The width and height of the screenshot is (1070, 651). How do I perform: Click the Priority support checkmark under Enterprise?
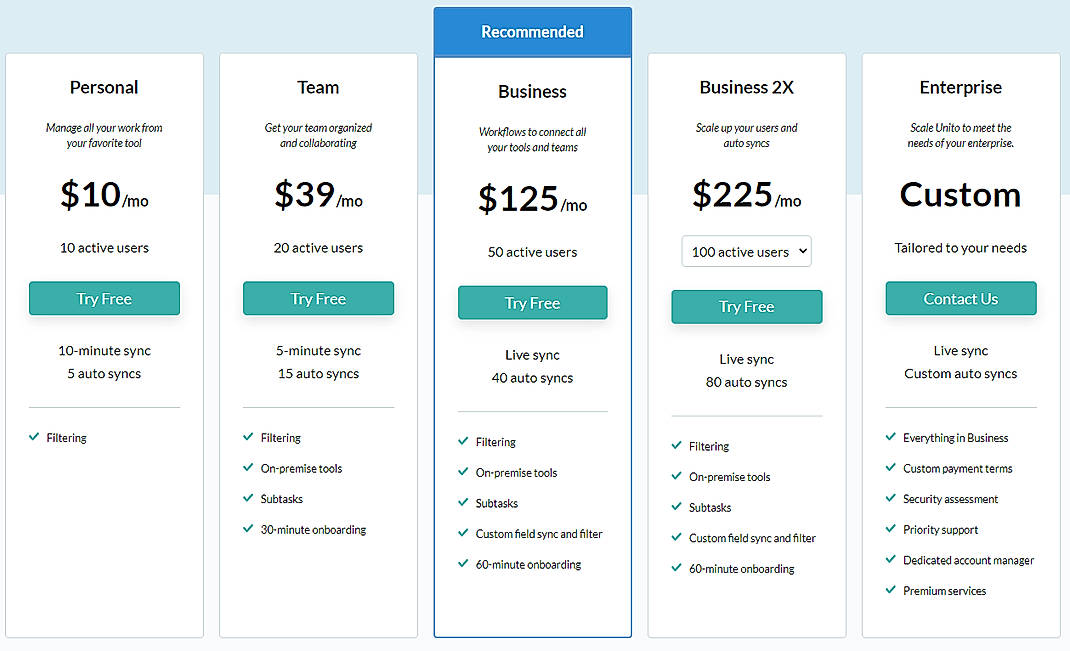(890, 529)
